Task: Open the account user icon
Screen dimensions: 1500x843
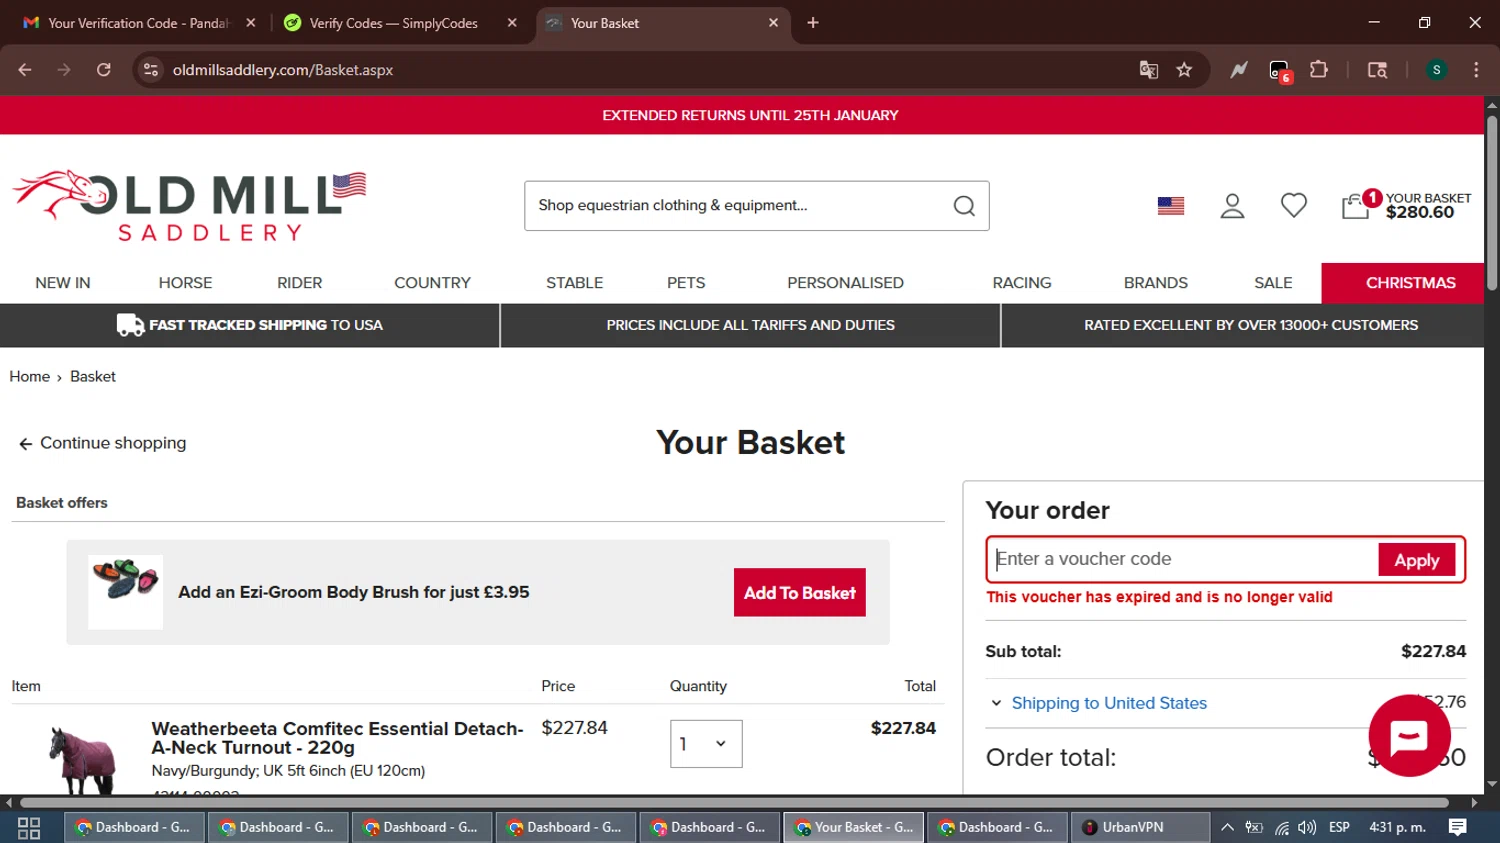Action: click(x=1232, y=206)
